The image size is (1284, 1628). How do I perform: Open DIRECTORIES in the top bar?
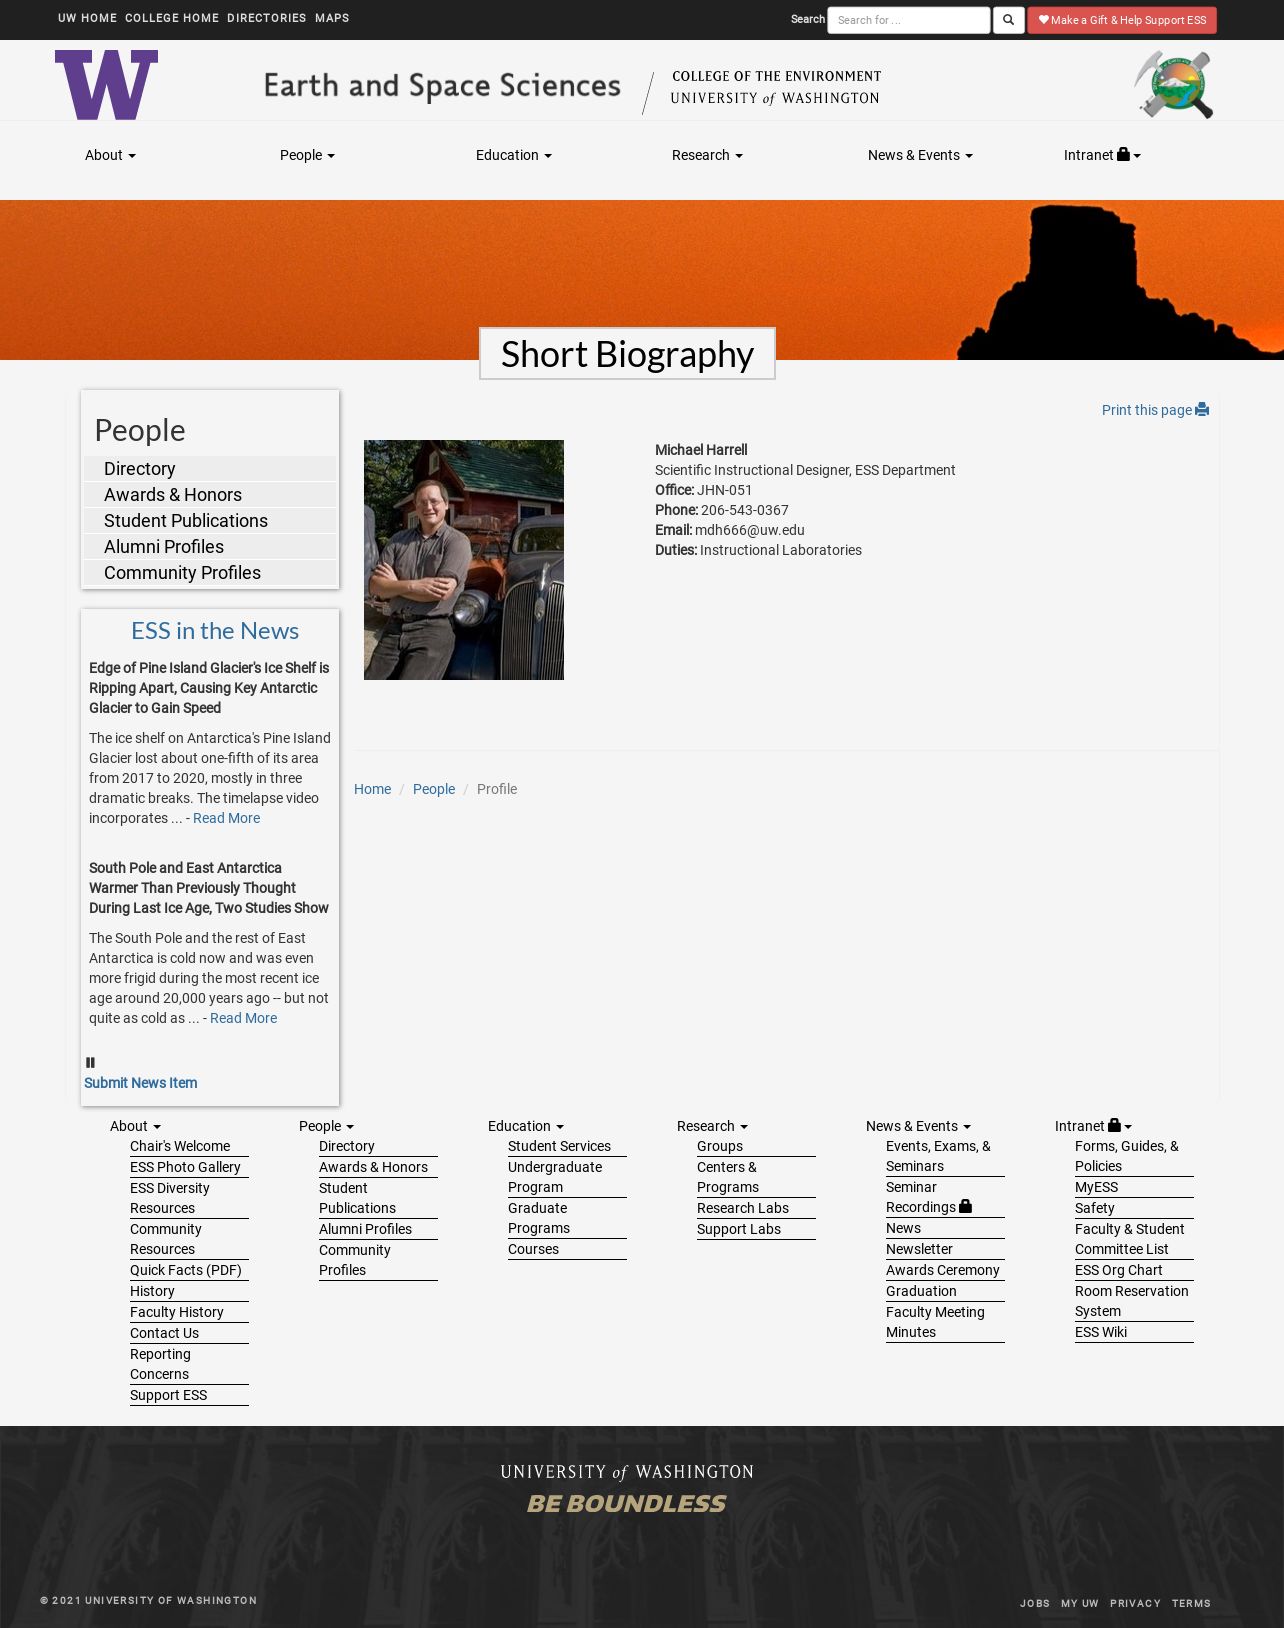267,18
